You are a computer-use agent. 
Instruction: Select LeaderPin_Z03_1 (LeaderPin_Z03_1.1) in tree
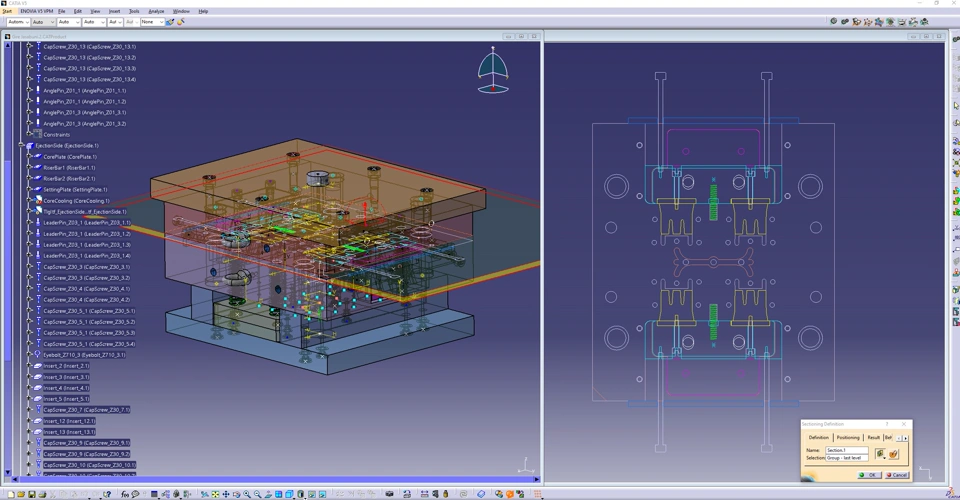pyautogui.click(x=86, y=223)
